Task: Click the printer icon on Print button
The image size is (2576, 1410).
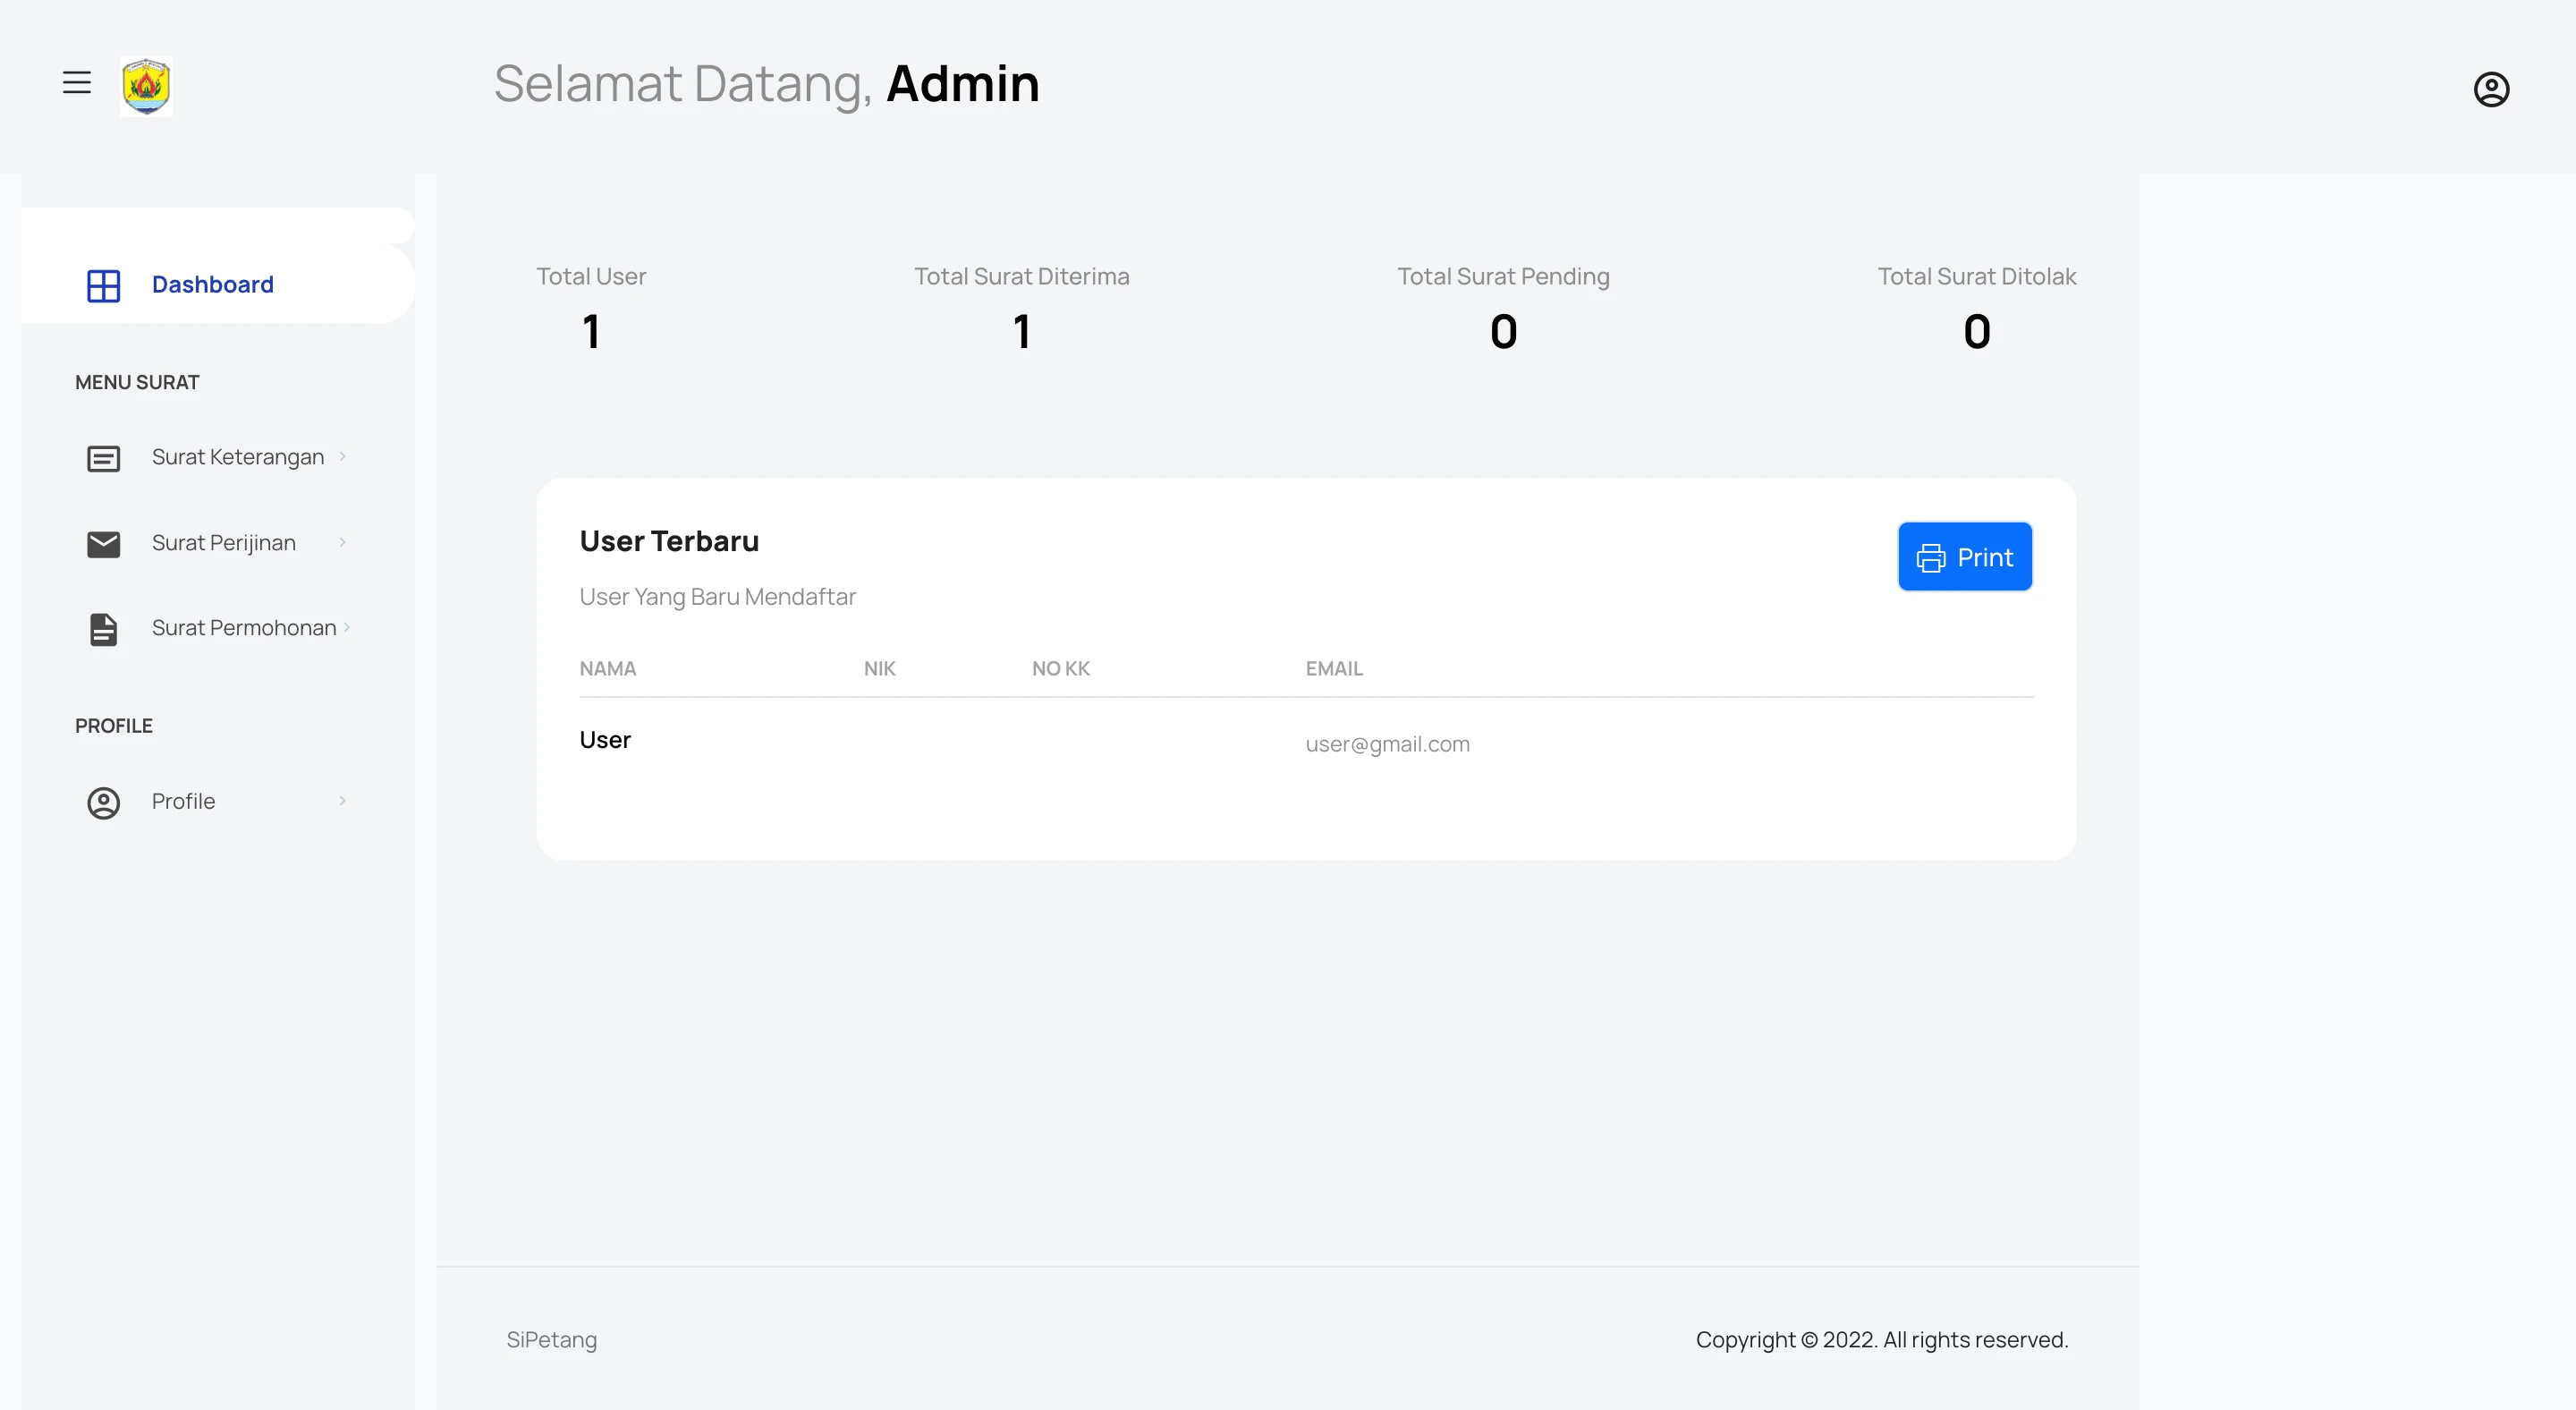Action: pyautogui.click(x=1930, y=558)
